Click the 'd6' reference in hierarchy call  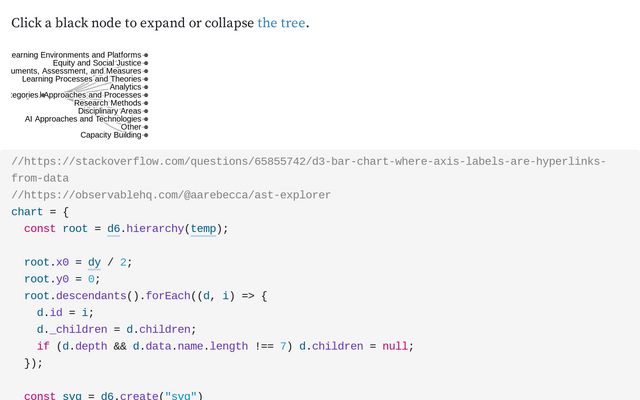[x=113, y=229]
